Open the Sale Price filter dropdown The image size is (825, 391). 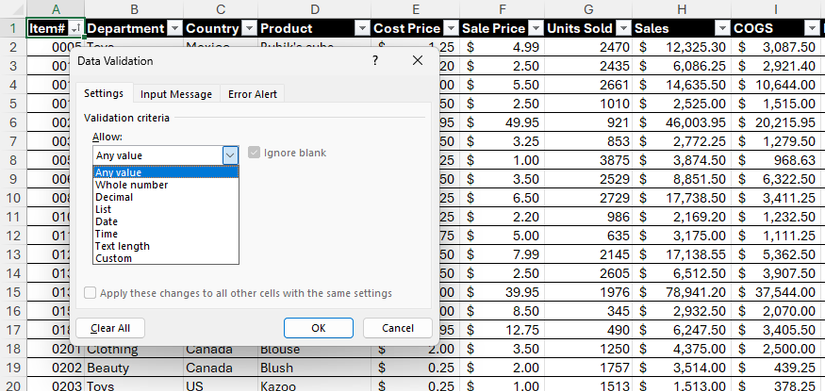click(536, 28)
